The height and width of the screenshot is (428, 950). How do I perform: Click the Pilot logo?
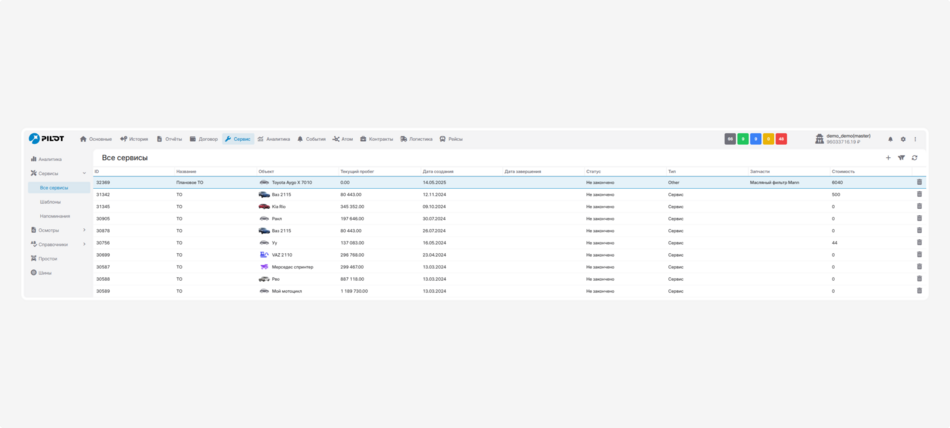pyautogui.click(x=46, y=139)
